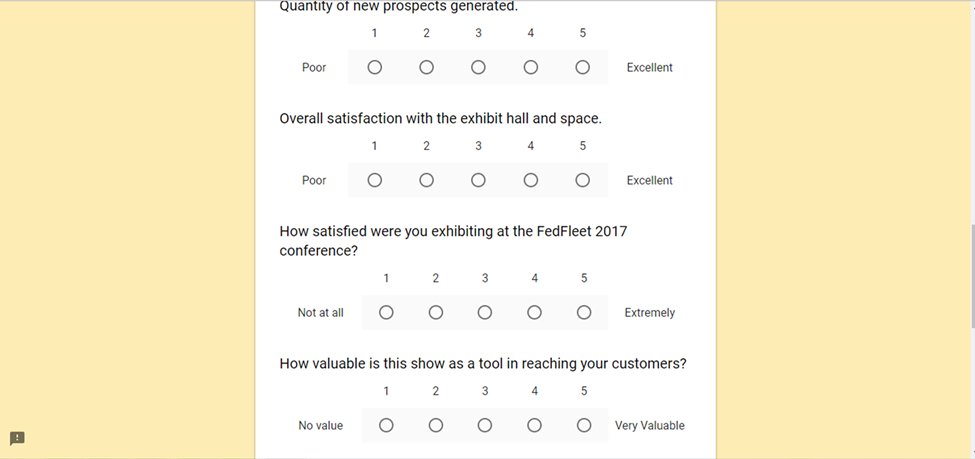Screen dimensions: 975x459
Task: Pick rating 5 for exhibit hall satisfaction
Action: pos(583,181)
